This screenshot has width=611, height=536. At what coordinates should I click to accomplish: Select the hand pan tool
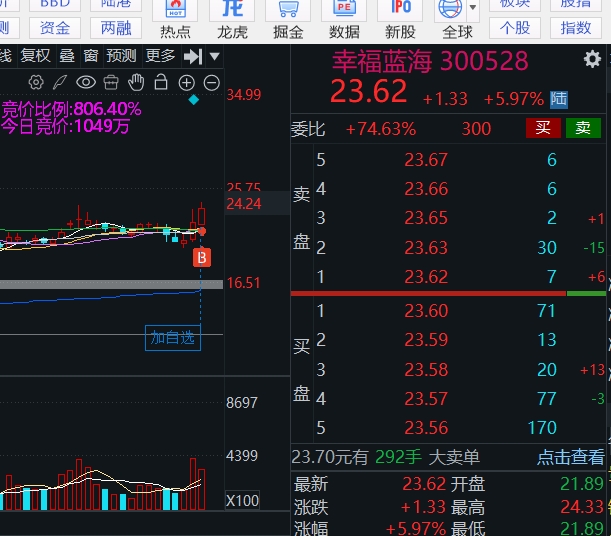[x=136, y=83]
